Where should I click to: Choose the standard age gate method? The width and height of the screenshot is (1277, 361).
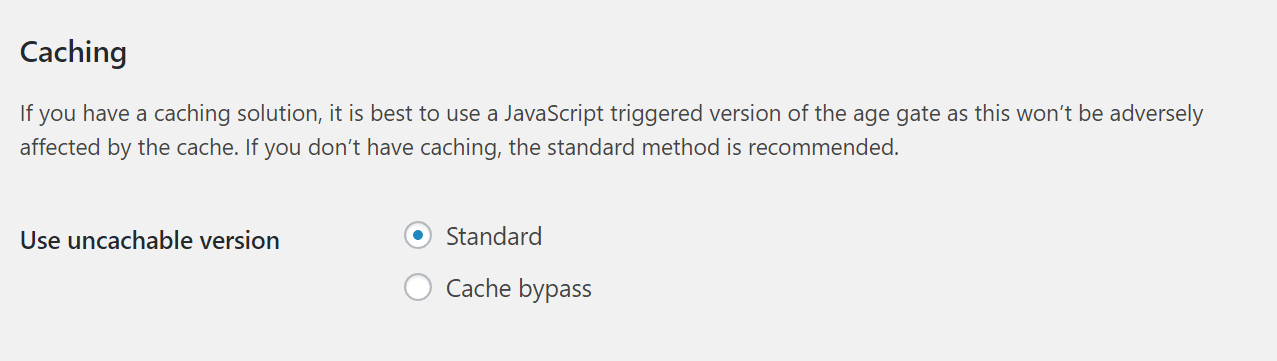418,236
